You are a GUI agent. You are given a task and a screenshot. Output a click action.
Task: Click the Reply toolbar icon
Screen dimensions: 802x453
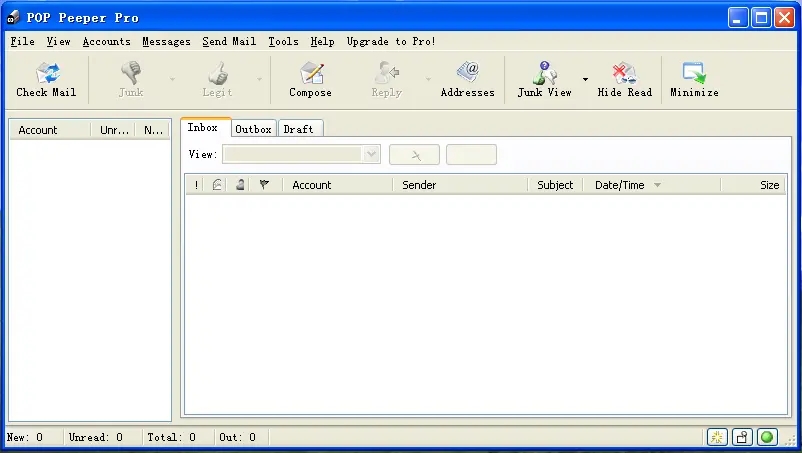coord(386,73)
